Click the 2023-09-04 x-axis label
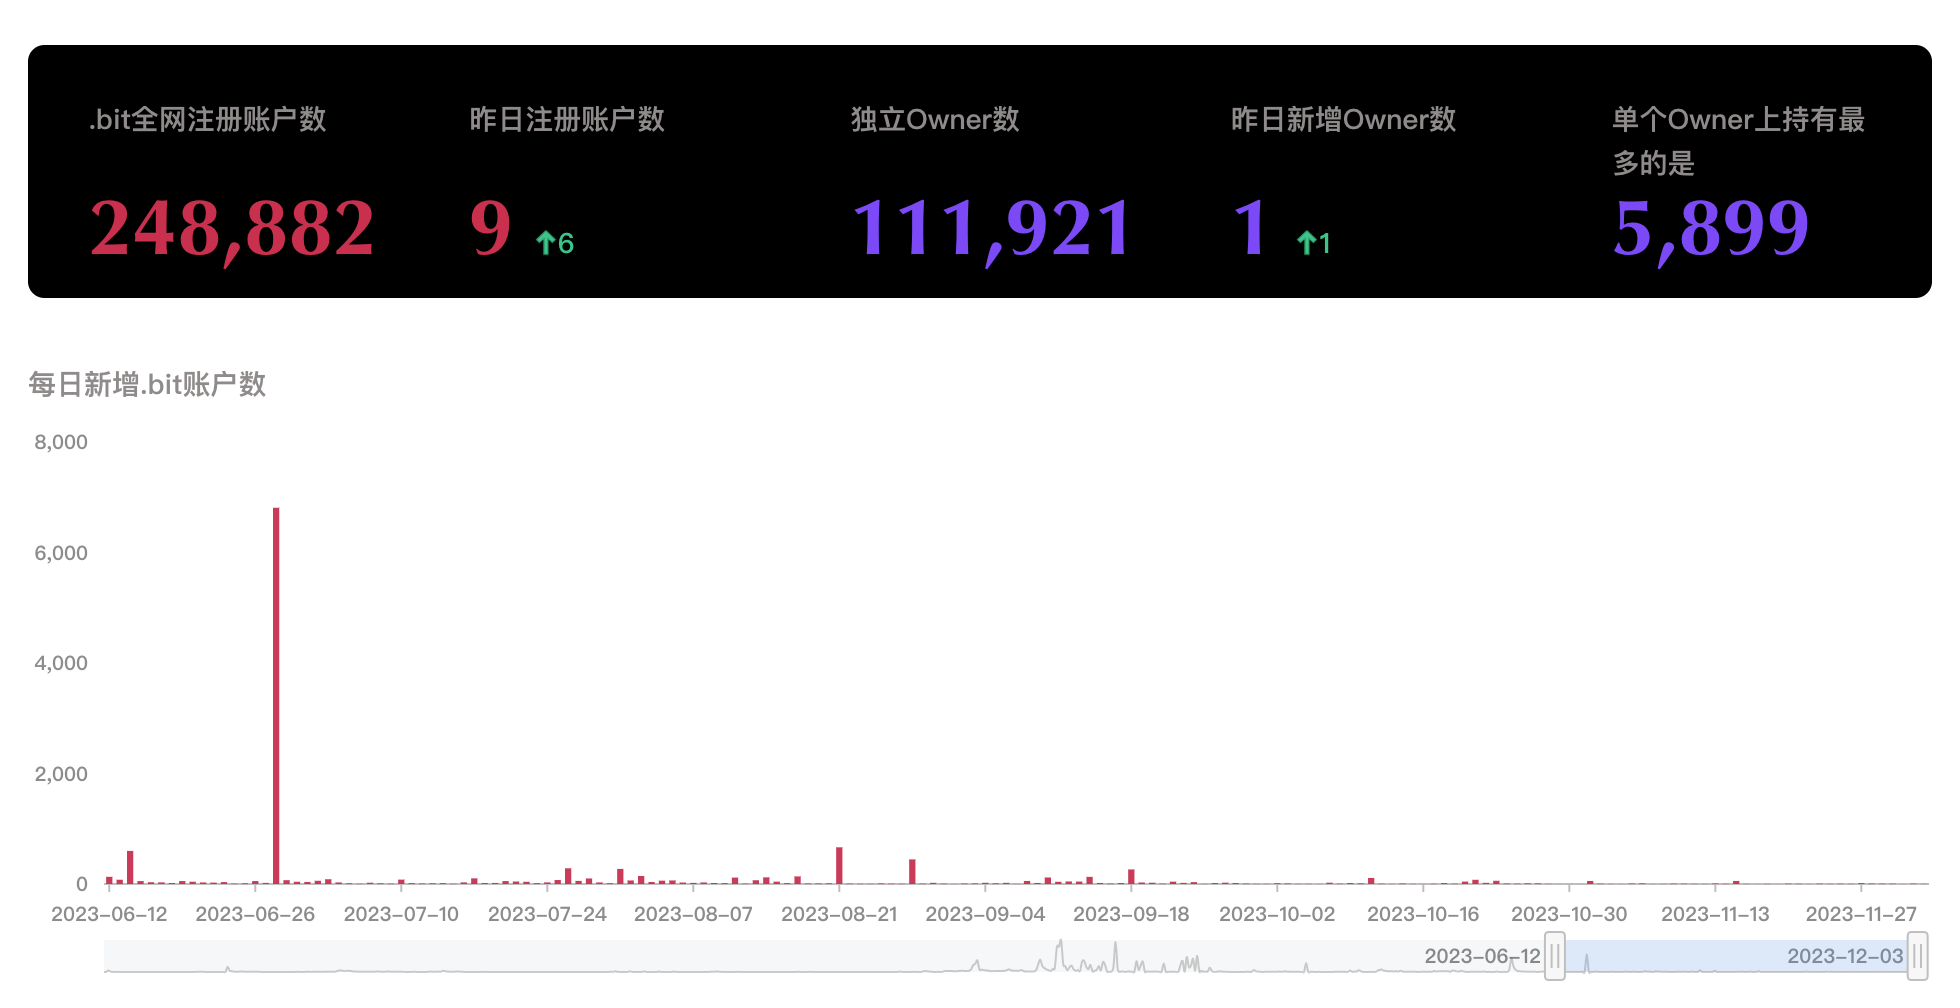This screenshot has height=1008, width=1960. (985, 914)
